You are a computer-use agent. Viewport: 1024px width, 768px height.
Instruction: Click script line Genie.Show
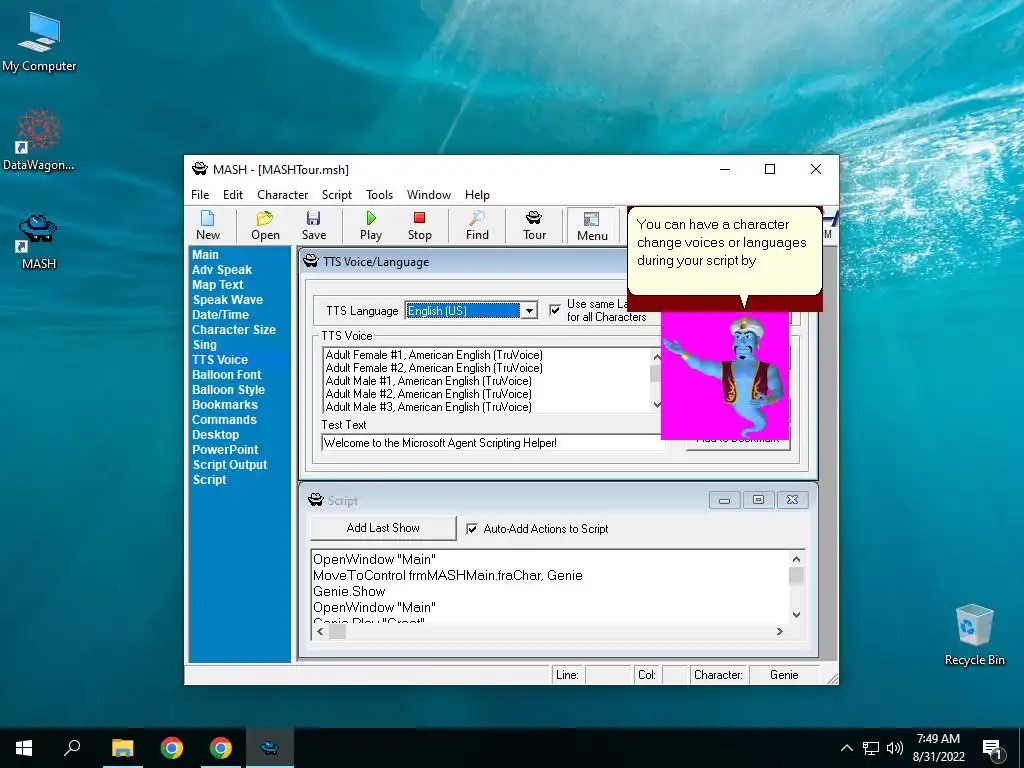(x=349, y=592)
